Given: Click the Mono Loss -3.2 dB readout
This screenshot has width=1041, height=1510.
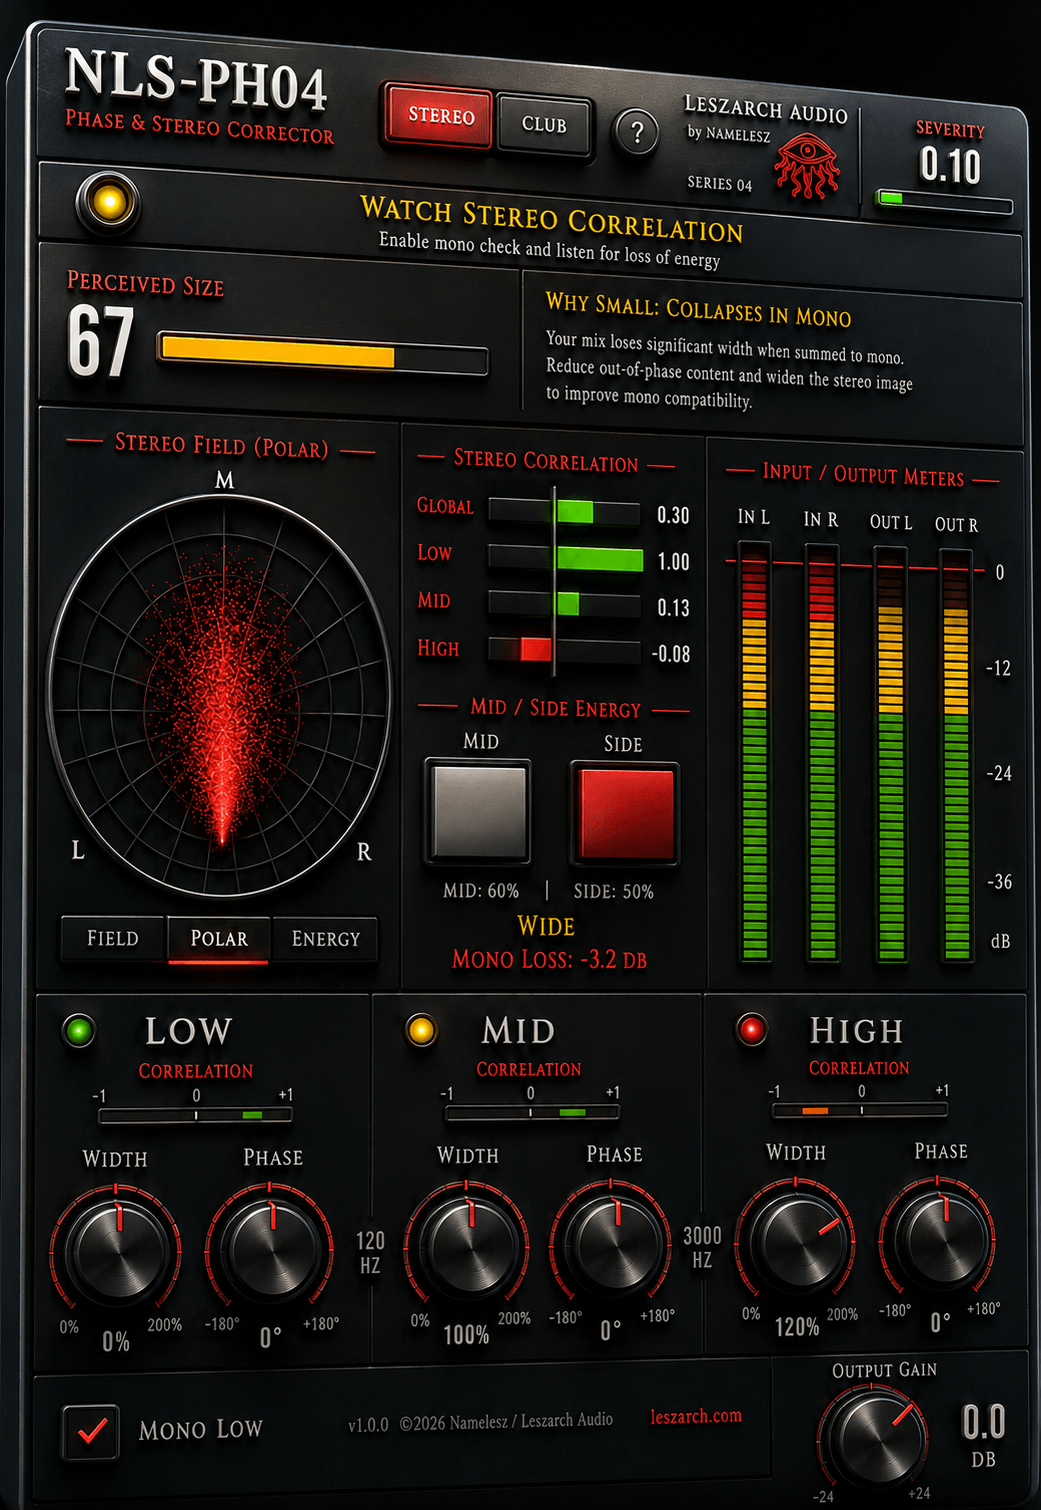Looking at the screenshot, I should tap(549, 960).
